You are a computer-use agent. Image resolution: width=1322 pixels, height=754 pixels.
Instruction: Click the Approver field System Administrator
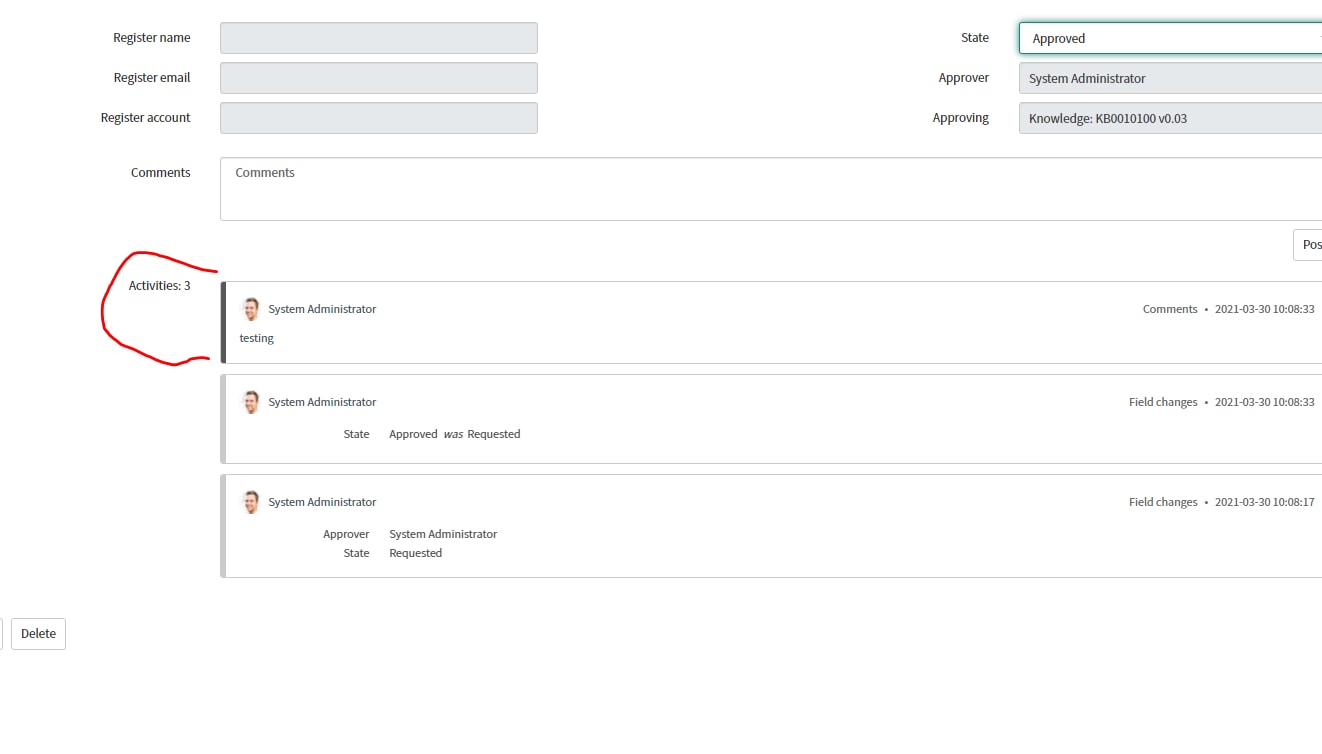pyautogui.click(x=1170, y=78)
